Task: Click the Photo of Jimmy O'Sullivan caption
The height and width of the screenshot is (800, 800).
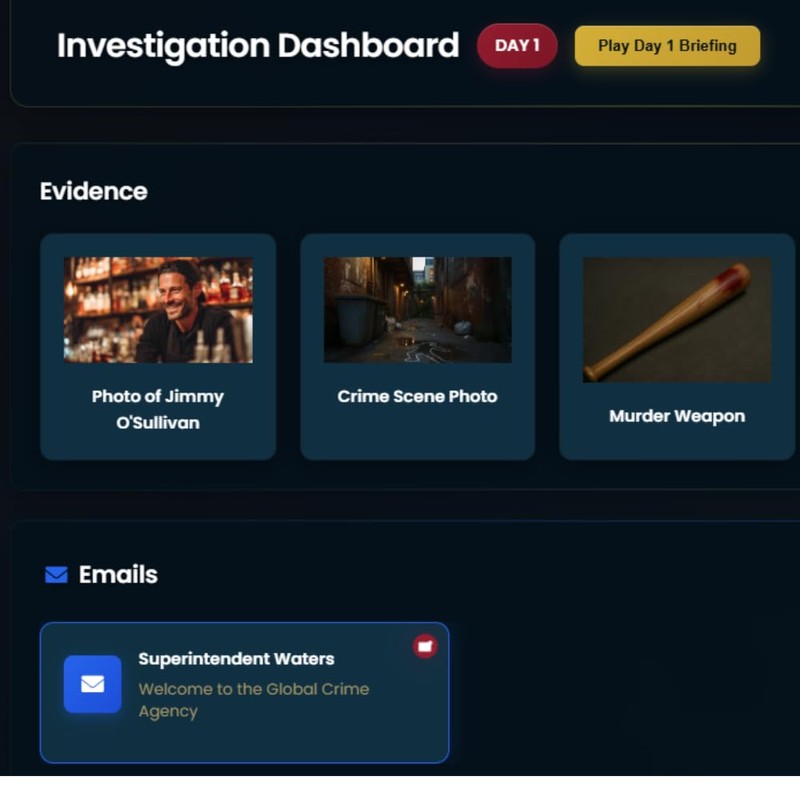Action: [157, 407]
